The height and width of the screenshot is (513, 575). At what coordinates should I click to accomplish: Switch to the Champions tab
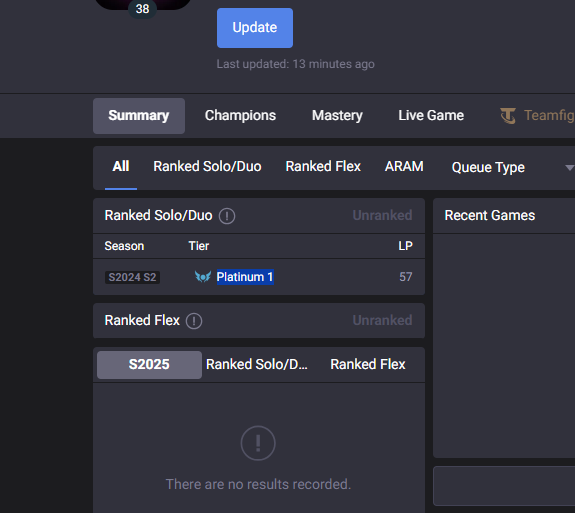240,116
